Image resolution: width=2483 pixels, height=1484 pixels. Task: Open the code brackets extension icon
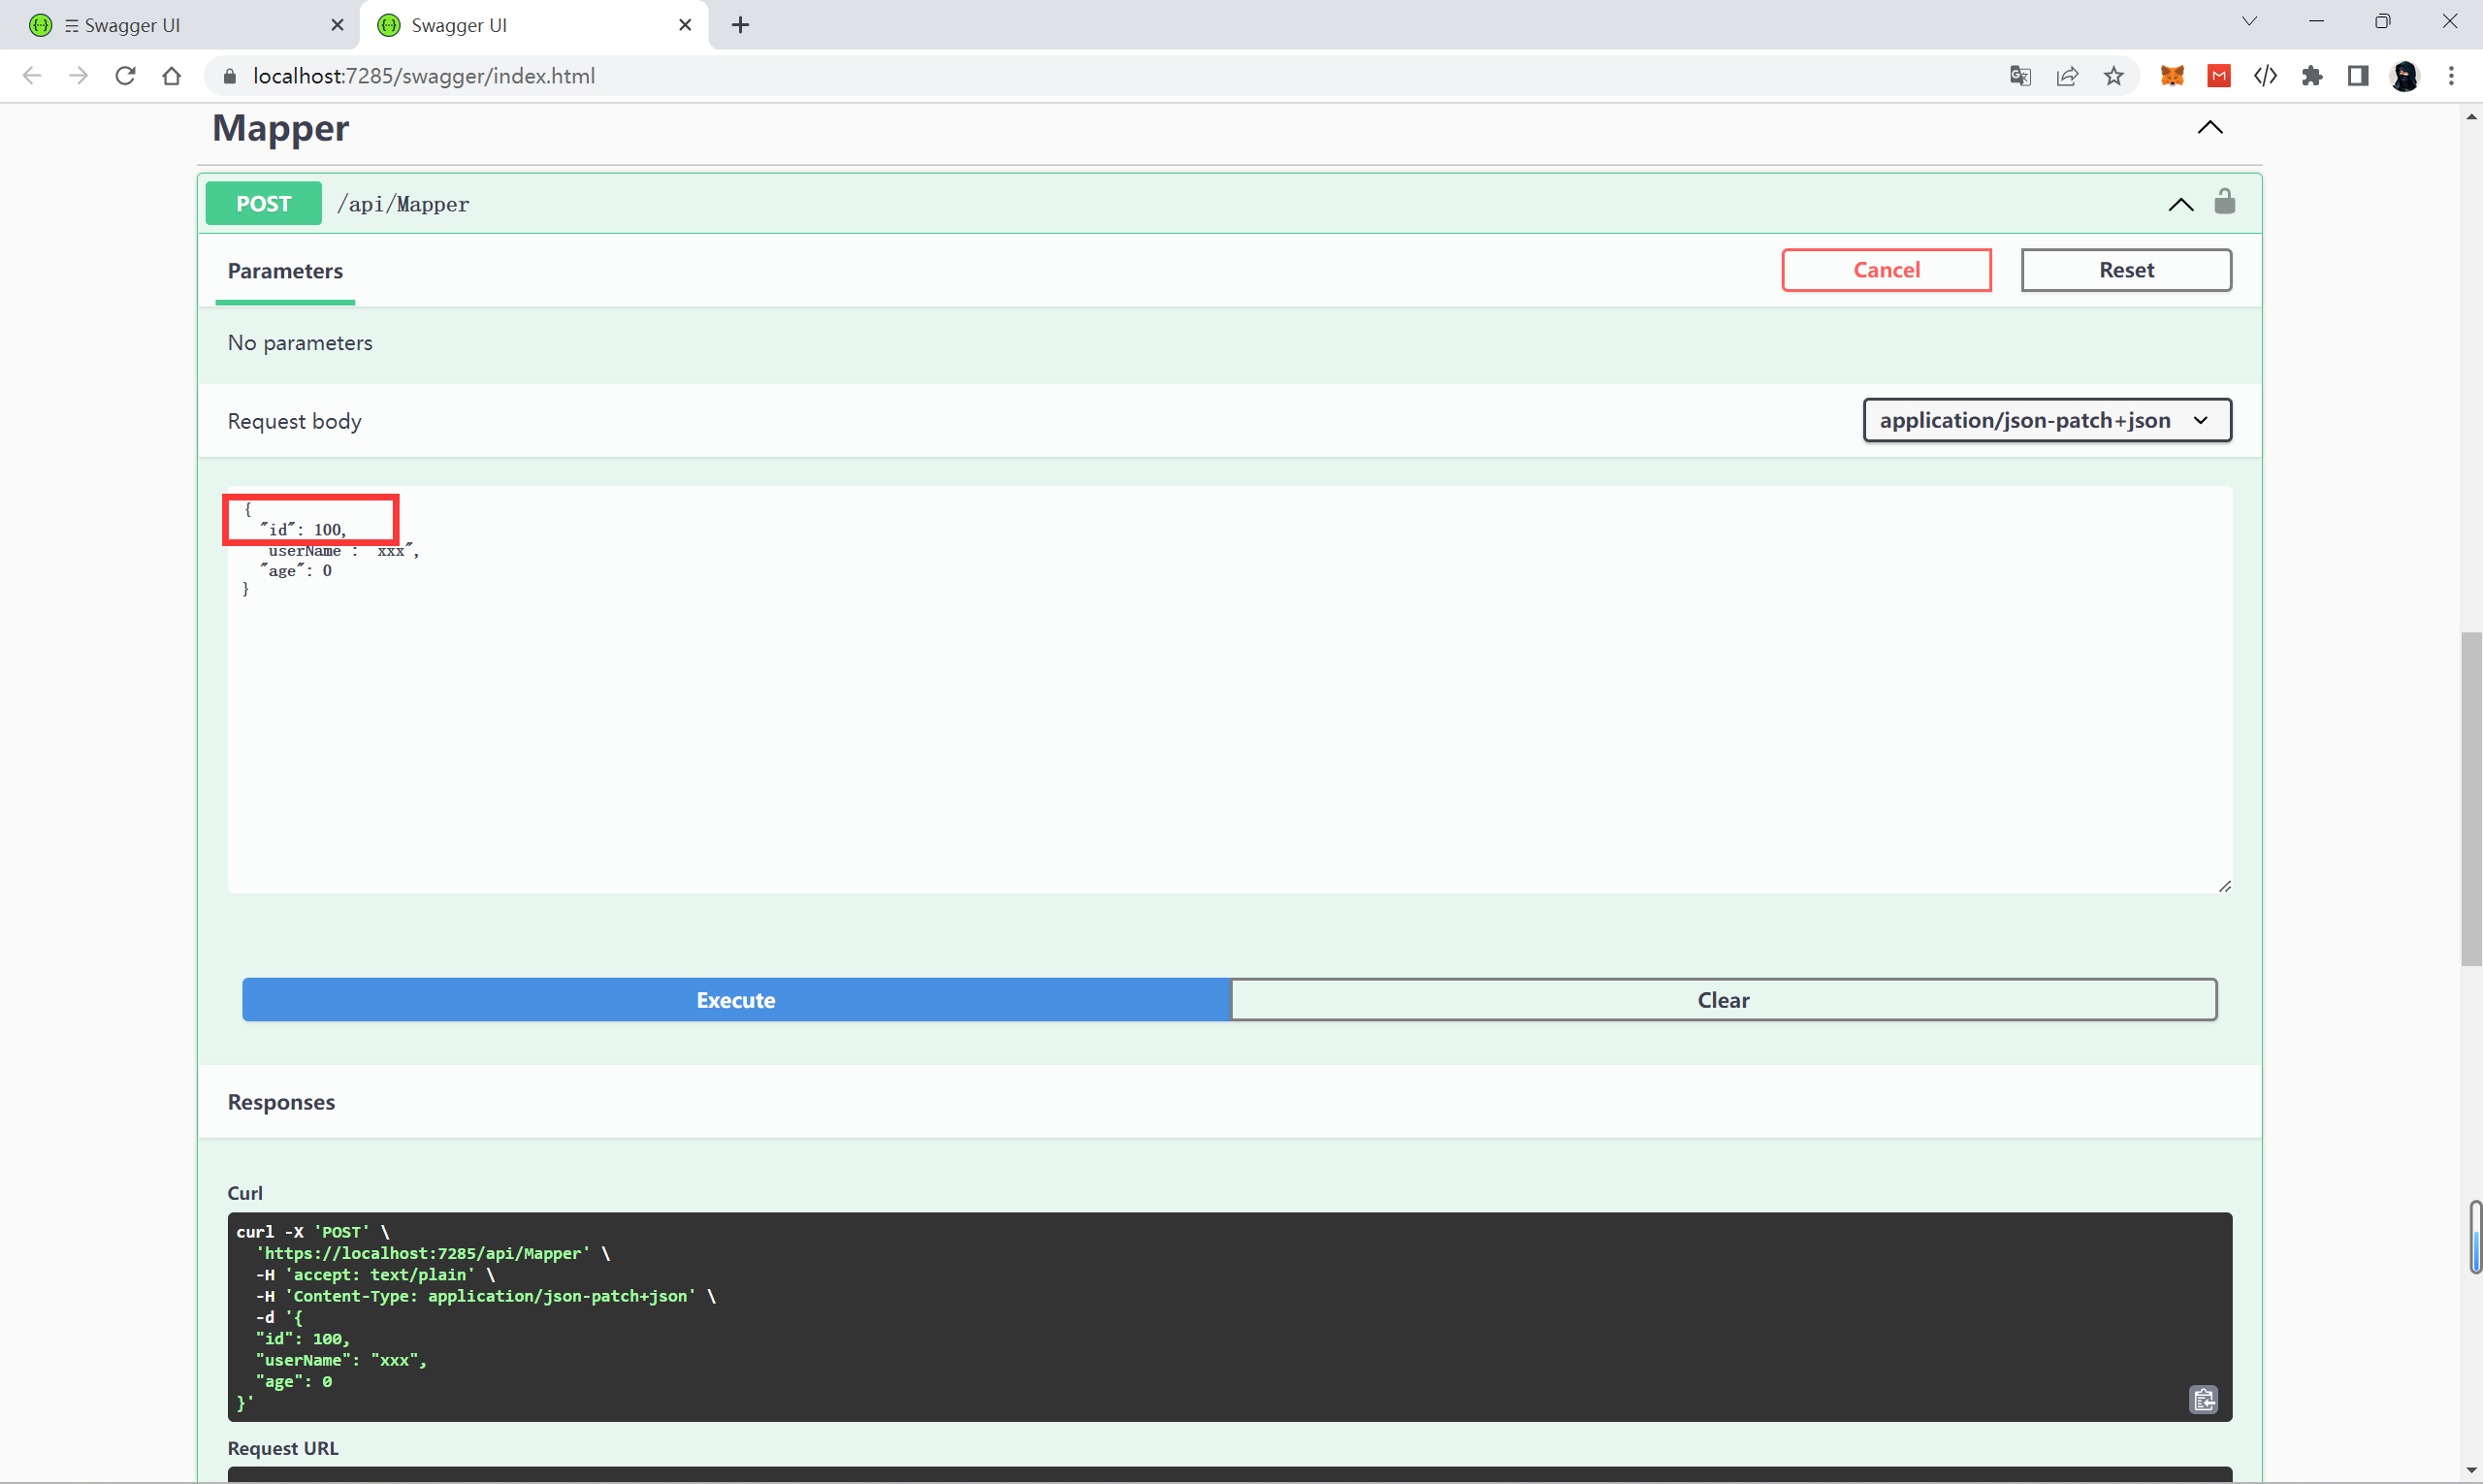pos(2265,76)
